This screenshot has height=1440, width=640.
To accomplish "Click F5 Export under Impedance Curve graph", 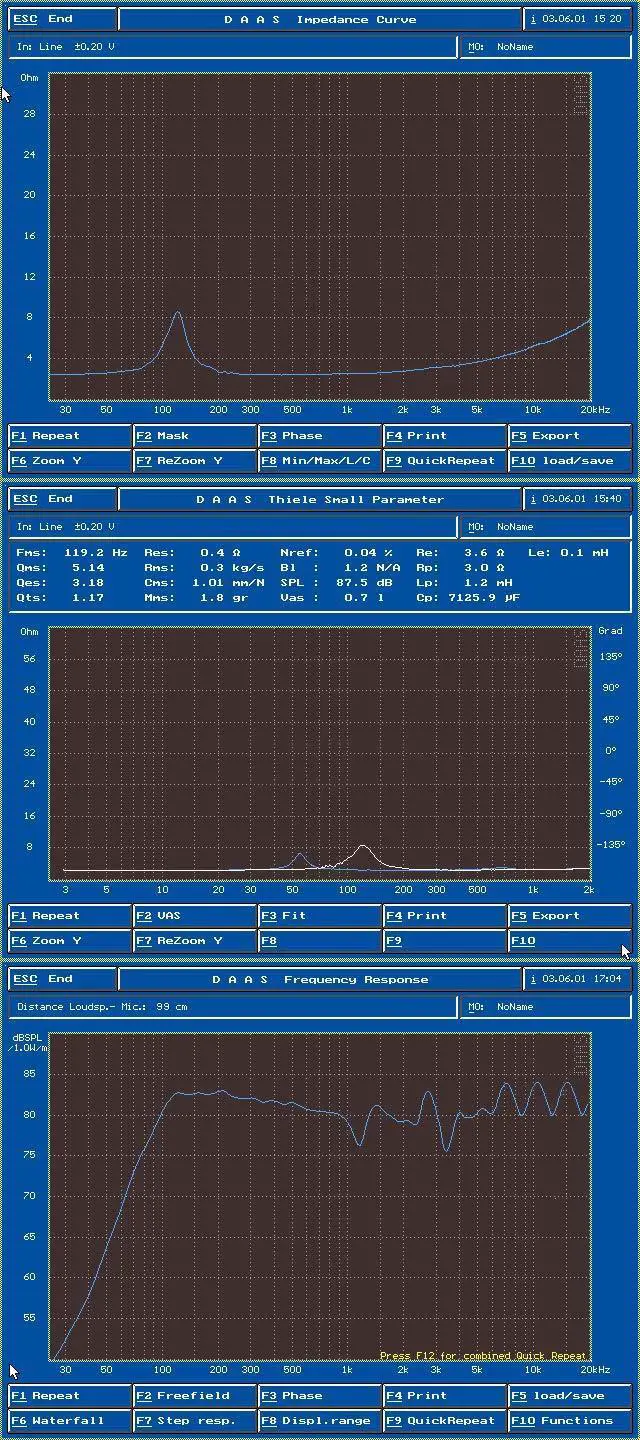I will point(571,436).
